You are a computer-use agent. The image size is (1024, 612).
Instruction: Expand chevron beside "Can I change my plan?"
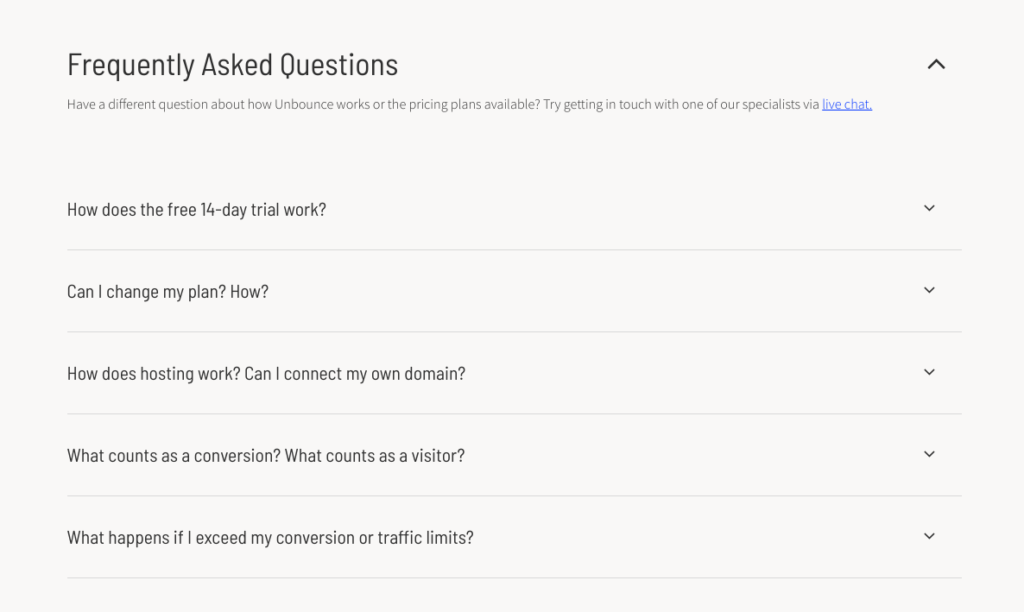click(x=929, y=290)
